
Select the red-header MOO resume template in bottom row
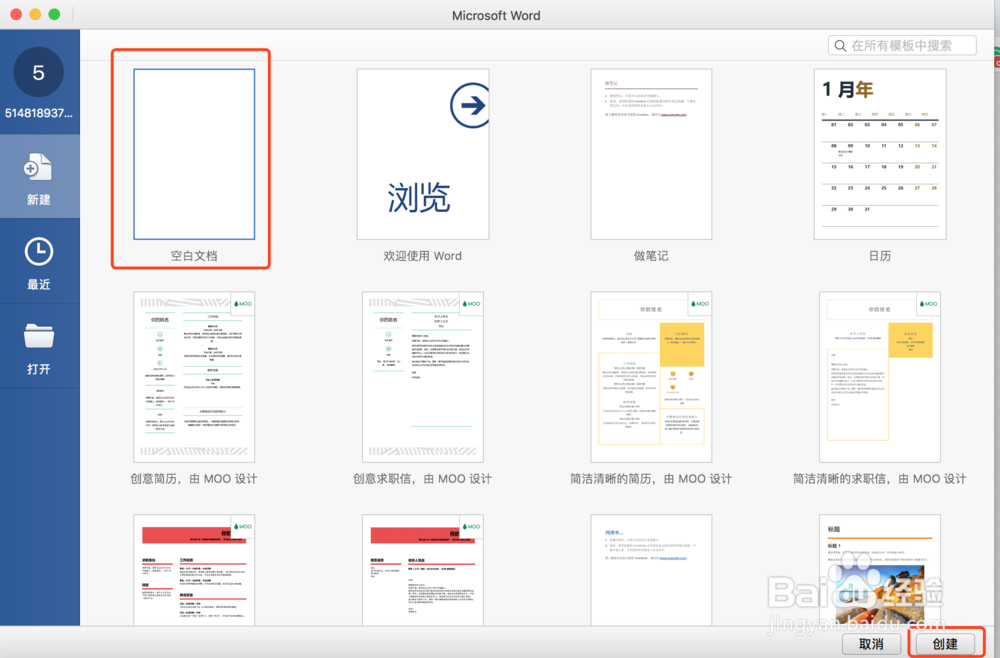click(194, 570)
